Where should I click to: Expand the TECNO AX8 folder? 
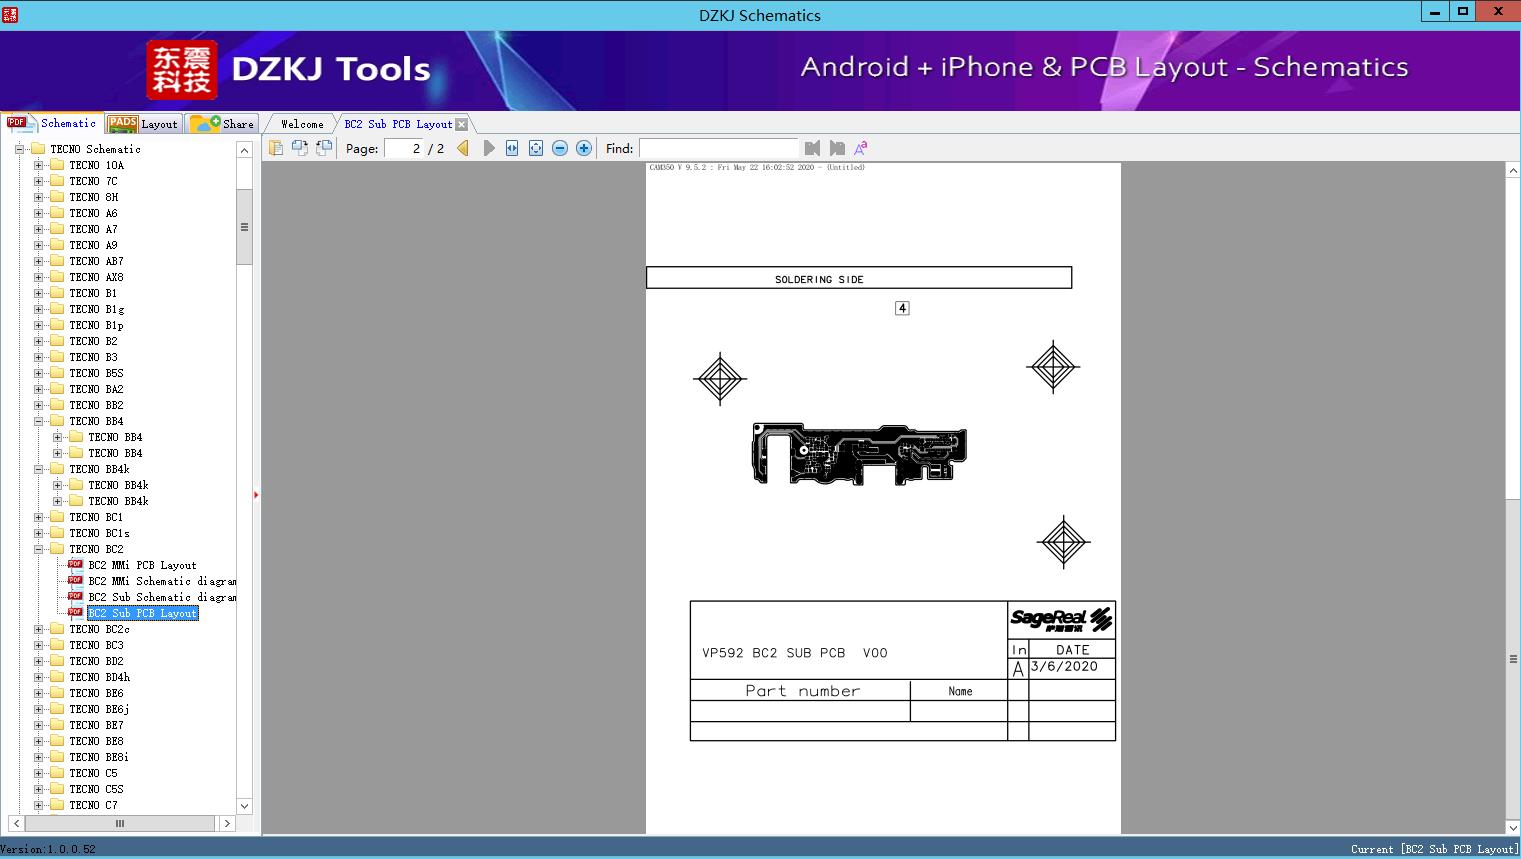click(x=38, y=277)
